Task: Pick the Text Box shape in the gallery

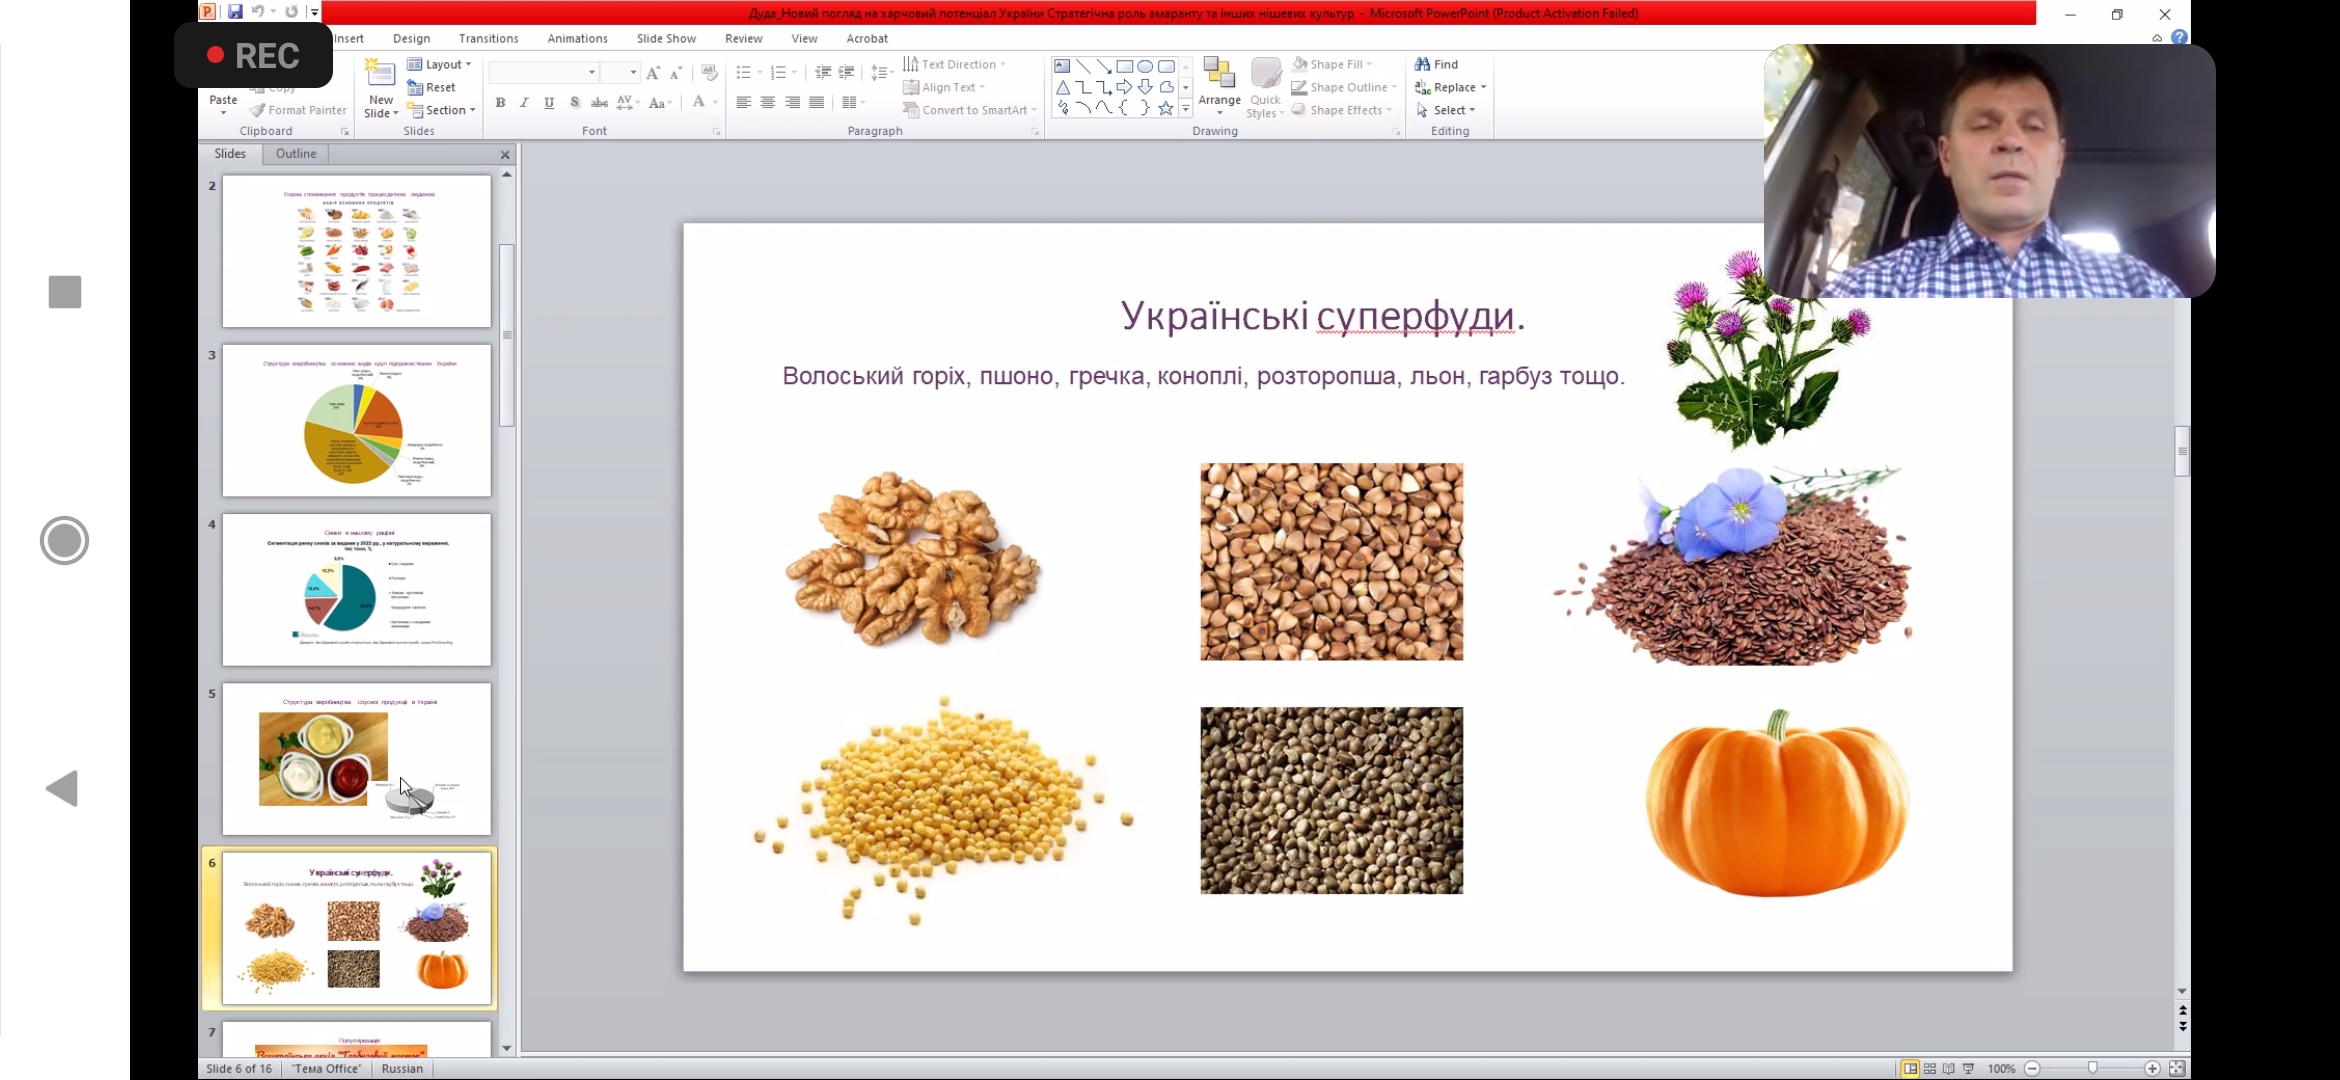Action: 1062,66
